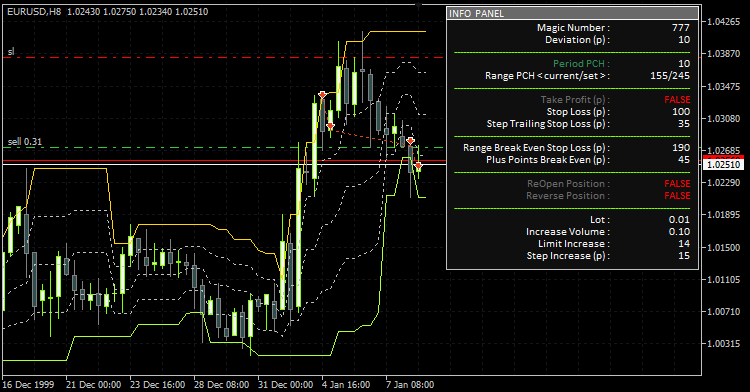Click the Magic Number value 777
The width and height of the screenshot is (750, 392).
(x=681, y=28)
